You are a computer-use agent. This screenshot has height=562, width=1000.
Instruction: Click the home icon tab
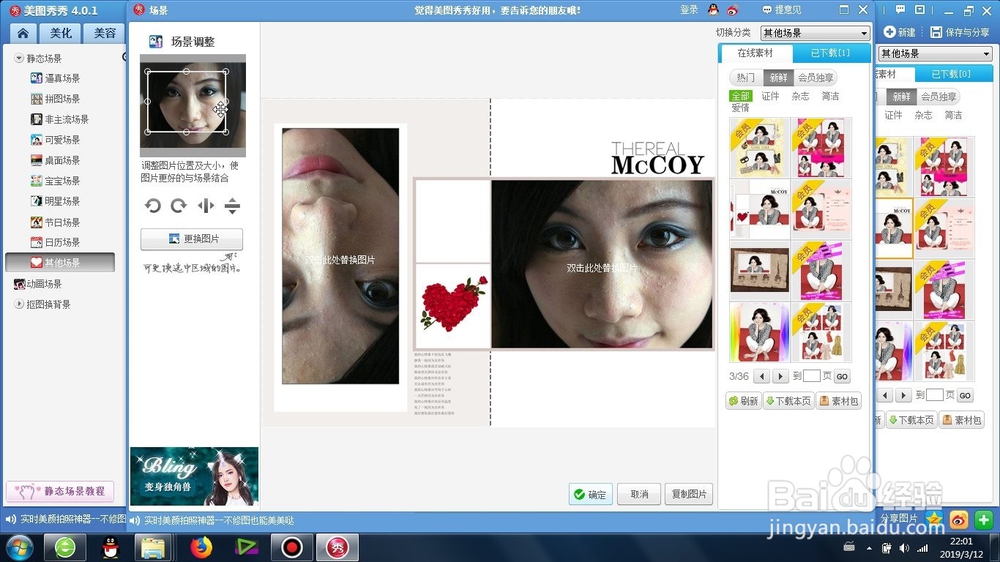(x=23, y=33)
